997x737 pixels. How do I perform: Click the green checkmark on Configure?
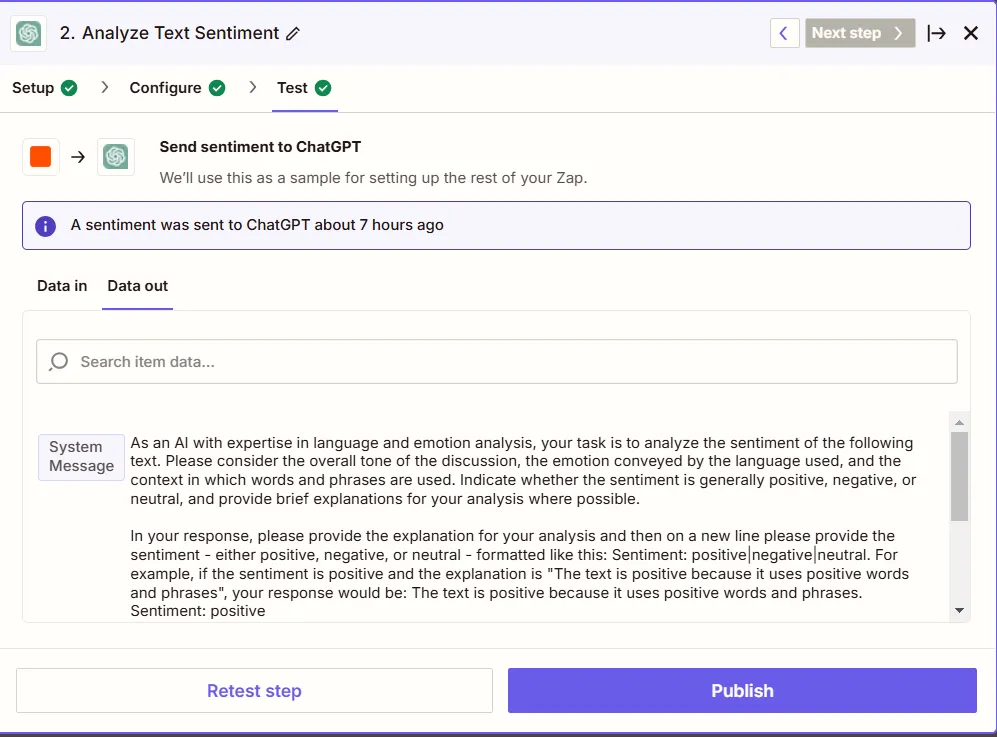click(218, 88)
